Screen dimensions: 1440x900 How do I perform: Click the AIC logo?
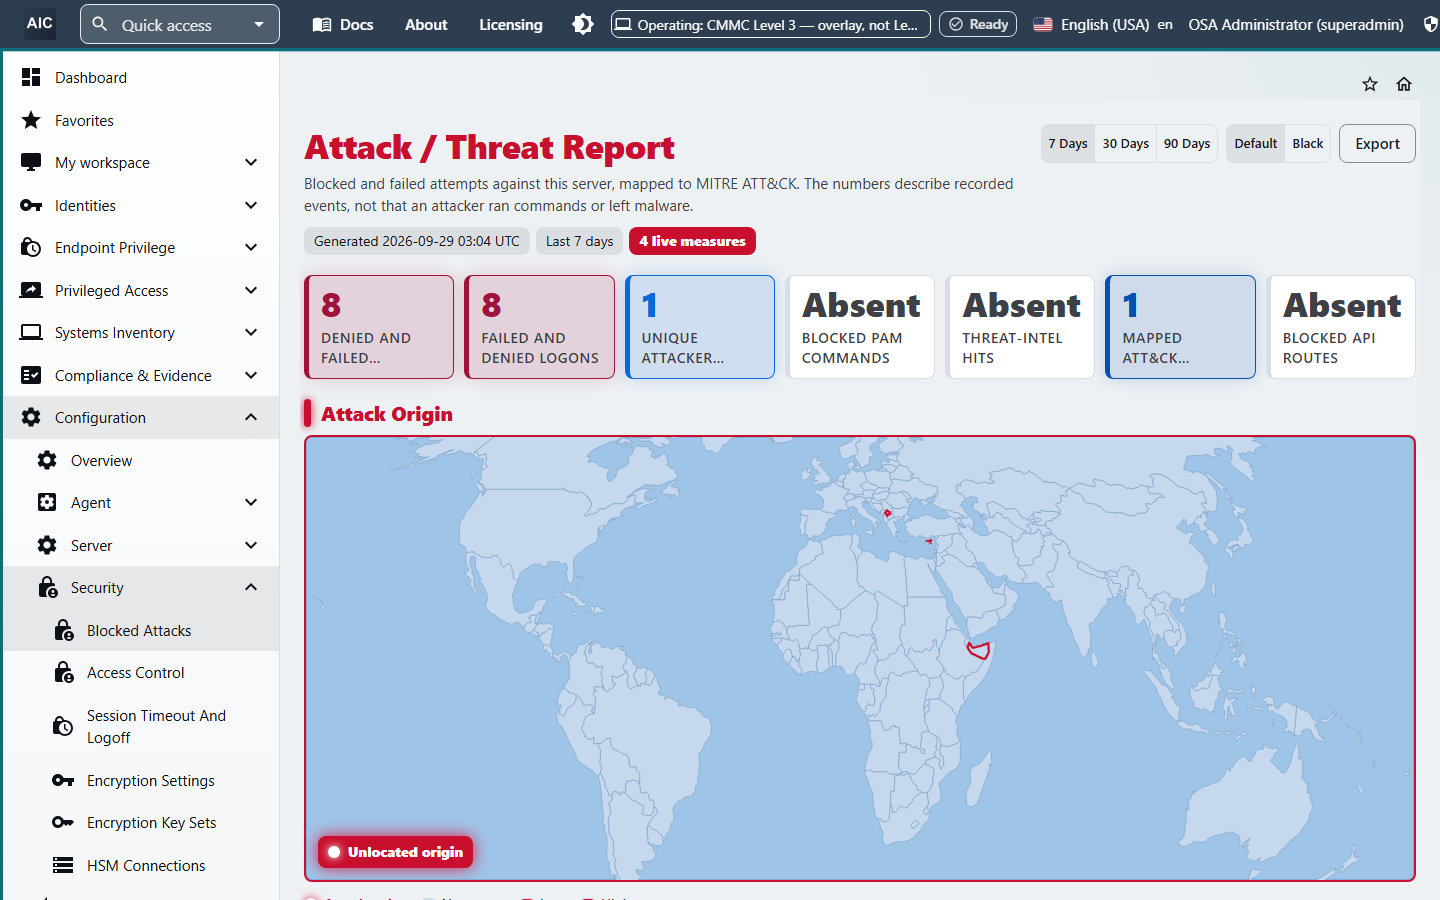(40, 23)
